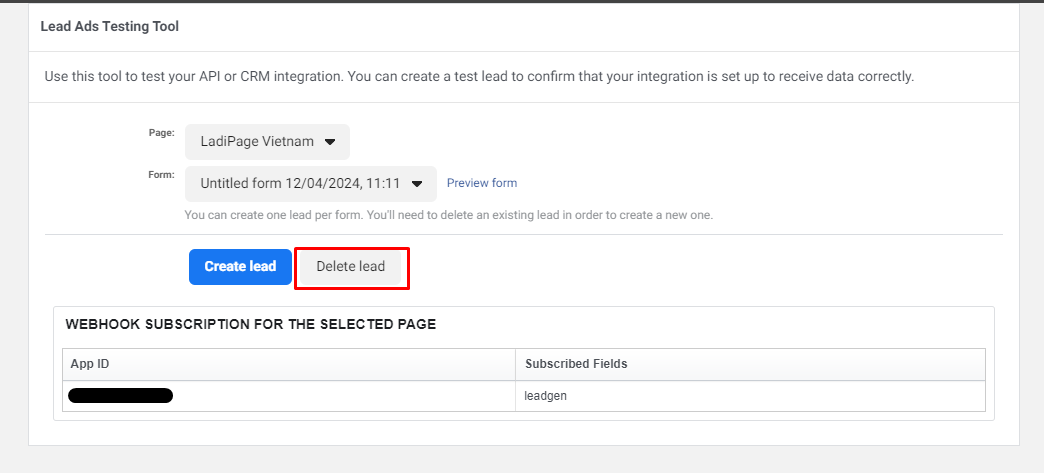Click the LadiPage Vietnam page name text
This screenshot has width=1044, height=473.
click(257, 142)
